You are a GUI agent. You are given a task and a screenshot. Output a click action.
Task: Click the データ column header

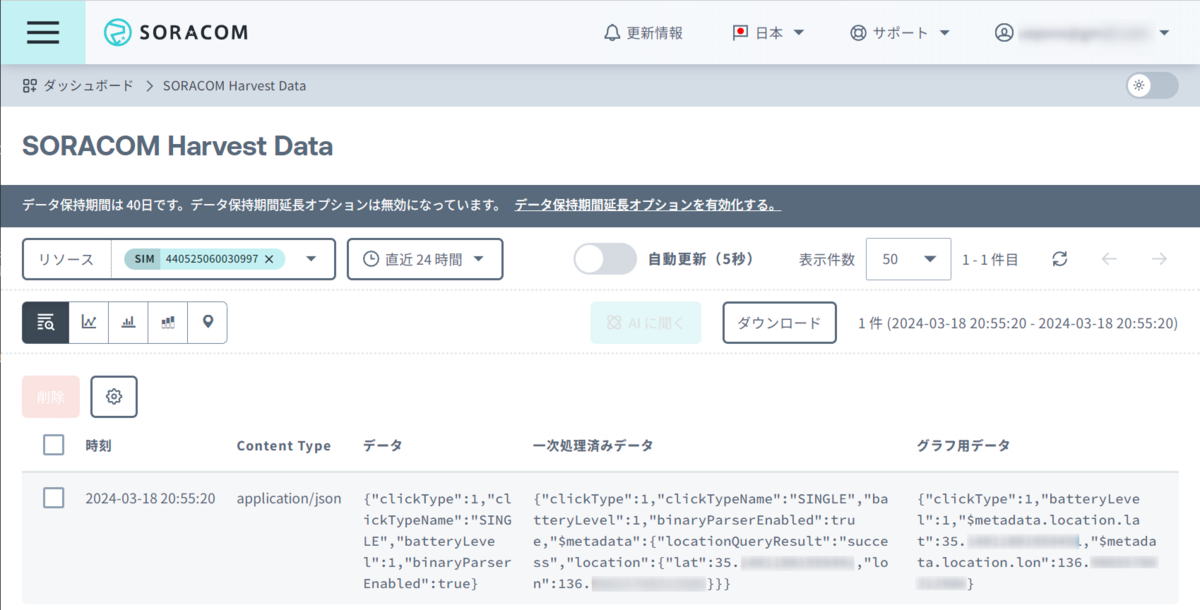tap(383, 446)
